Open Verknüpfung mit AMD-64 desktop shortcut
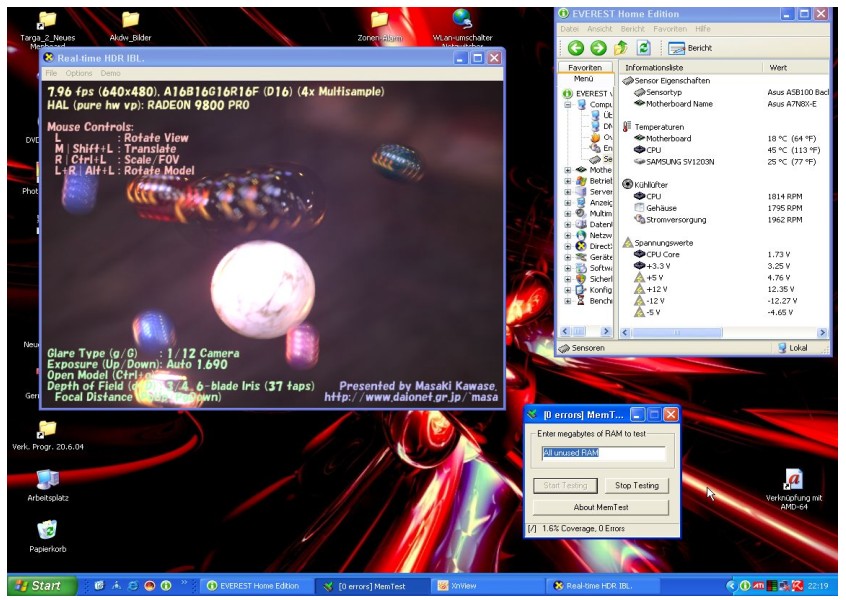Viewport: 846px width, 600px height. pos(794,489)
